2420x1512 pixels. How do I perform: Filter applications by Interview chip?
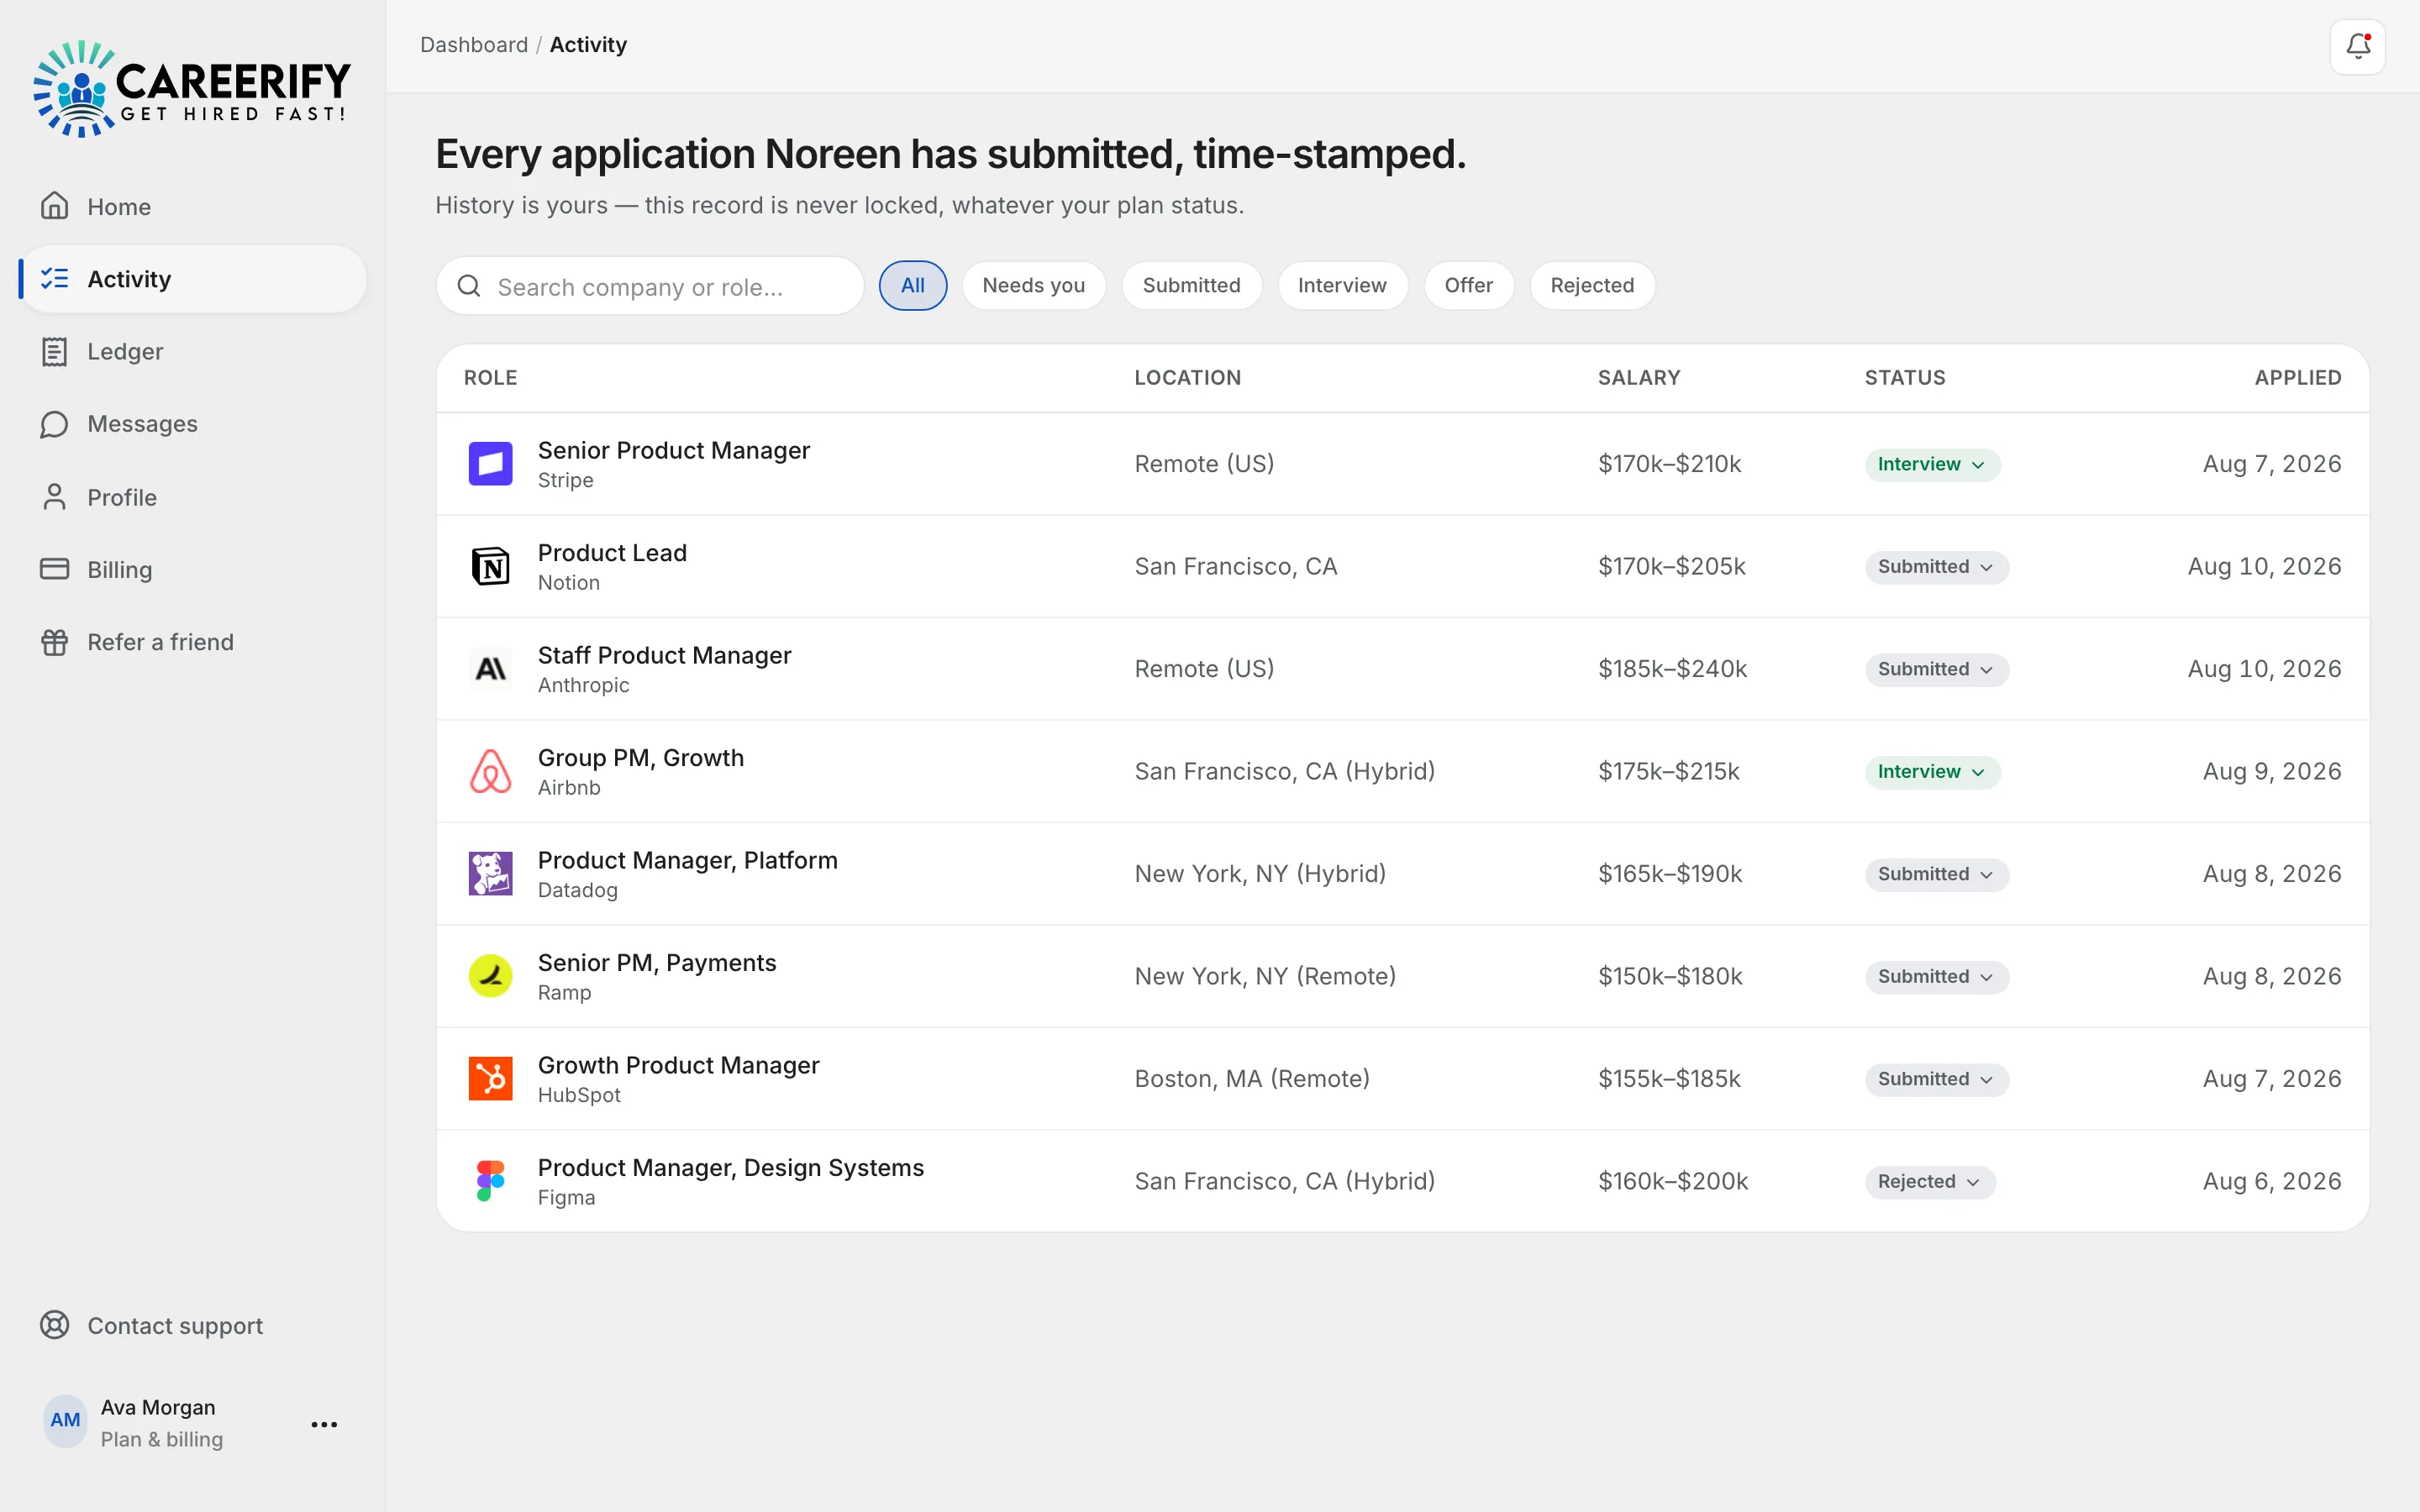[1342, 286]
